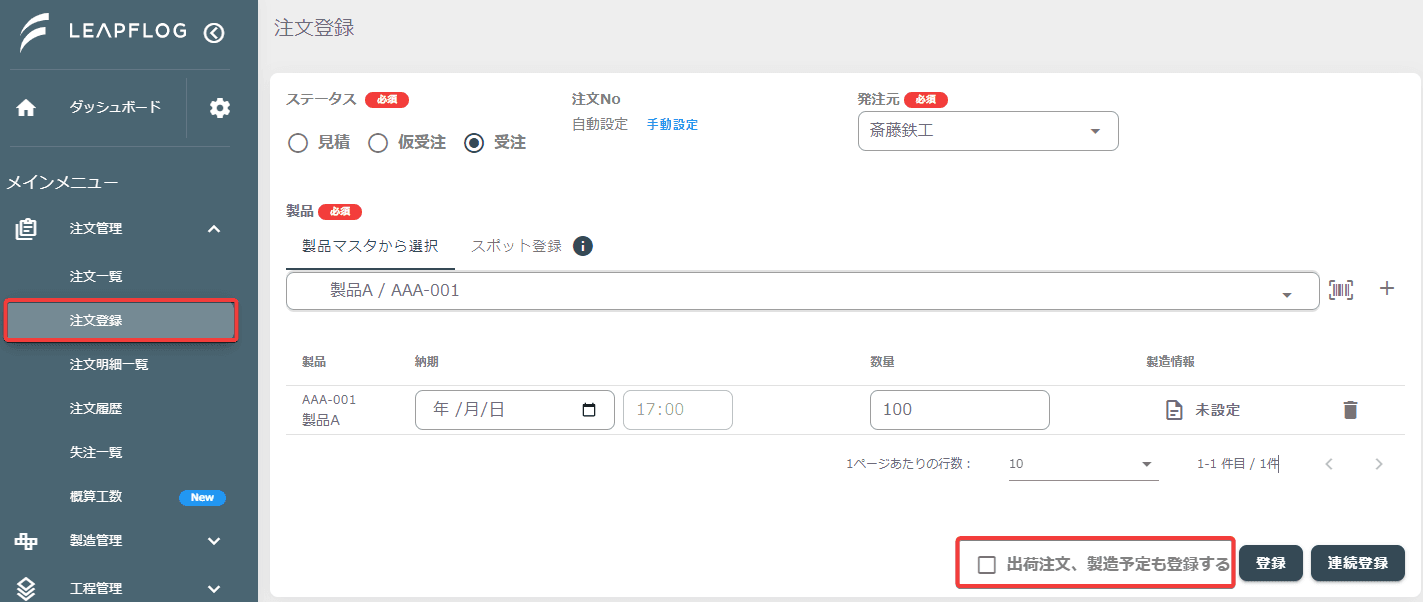This screenshot has height=602, width=1423.
Task: Open 未設定 manufacturing info document icon
Action: tap(1175, 410)
